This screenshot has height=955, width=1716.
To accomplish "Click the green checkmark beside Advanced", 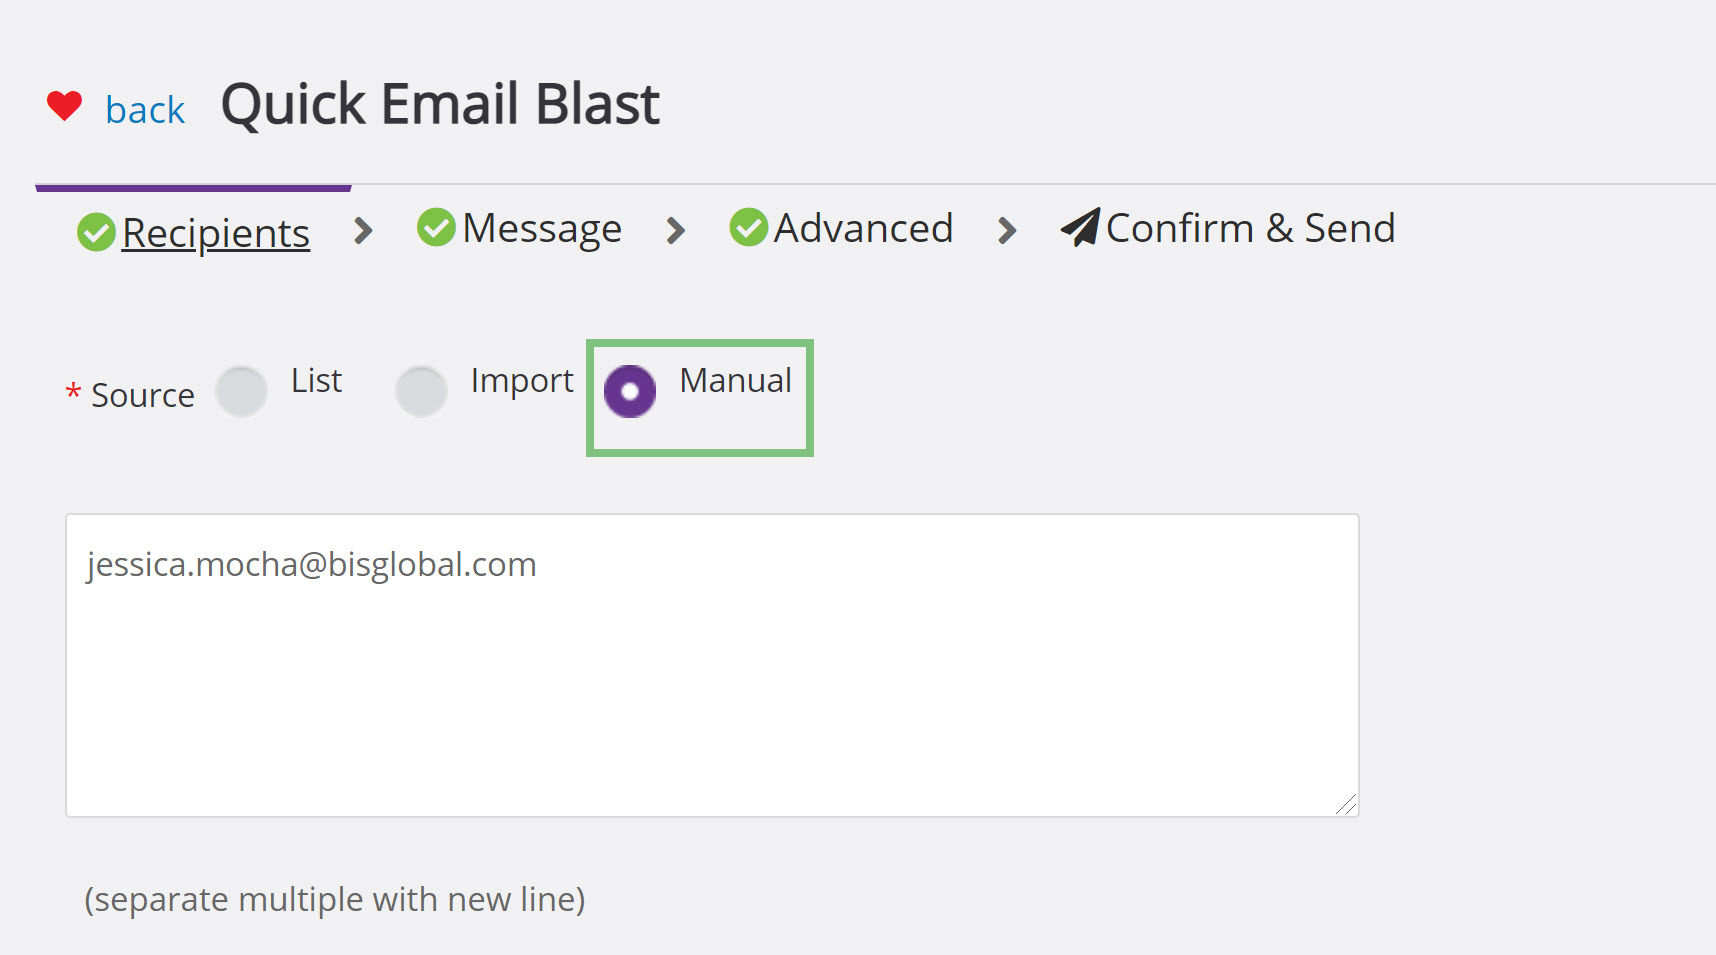I will click(749, 227).
